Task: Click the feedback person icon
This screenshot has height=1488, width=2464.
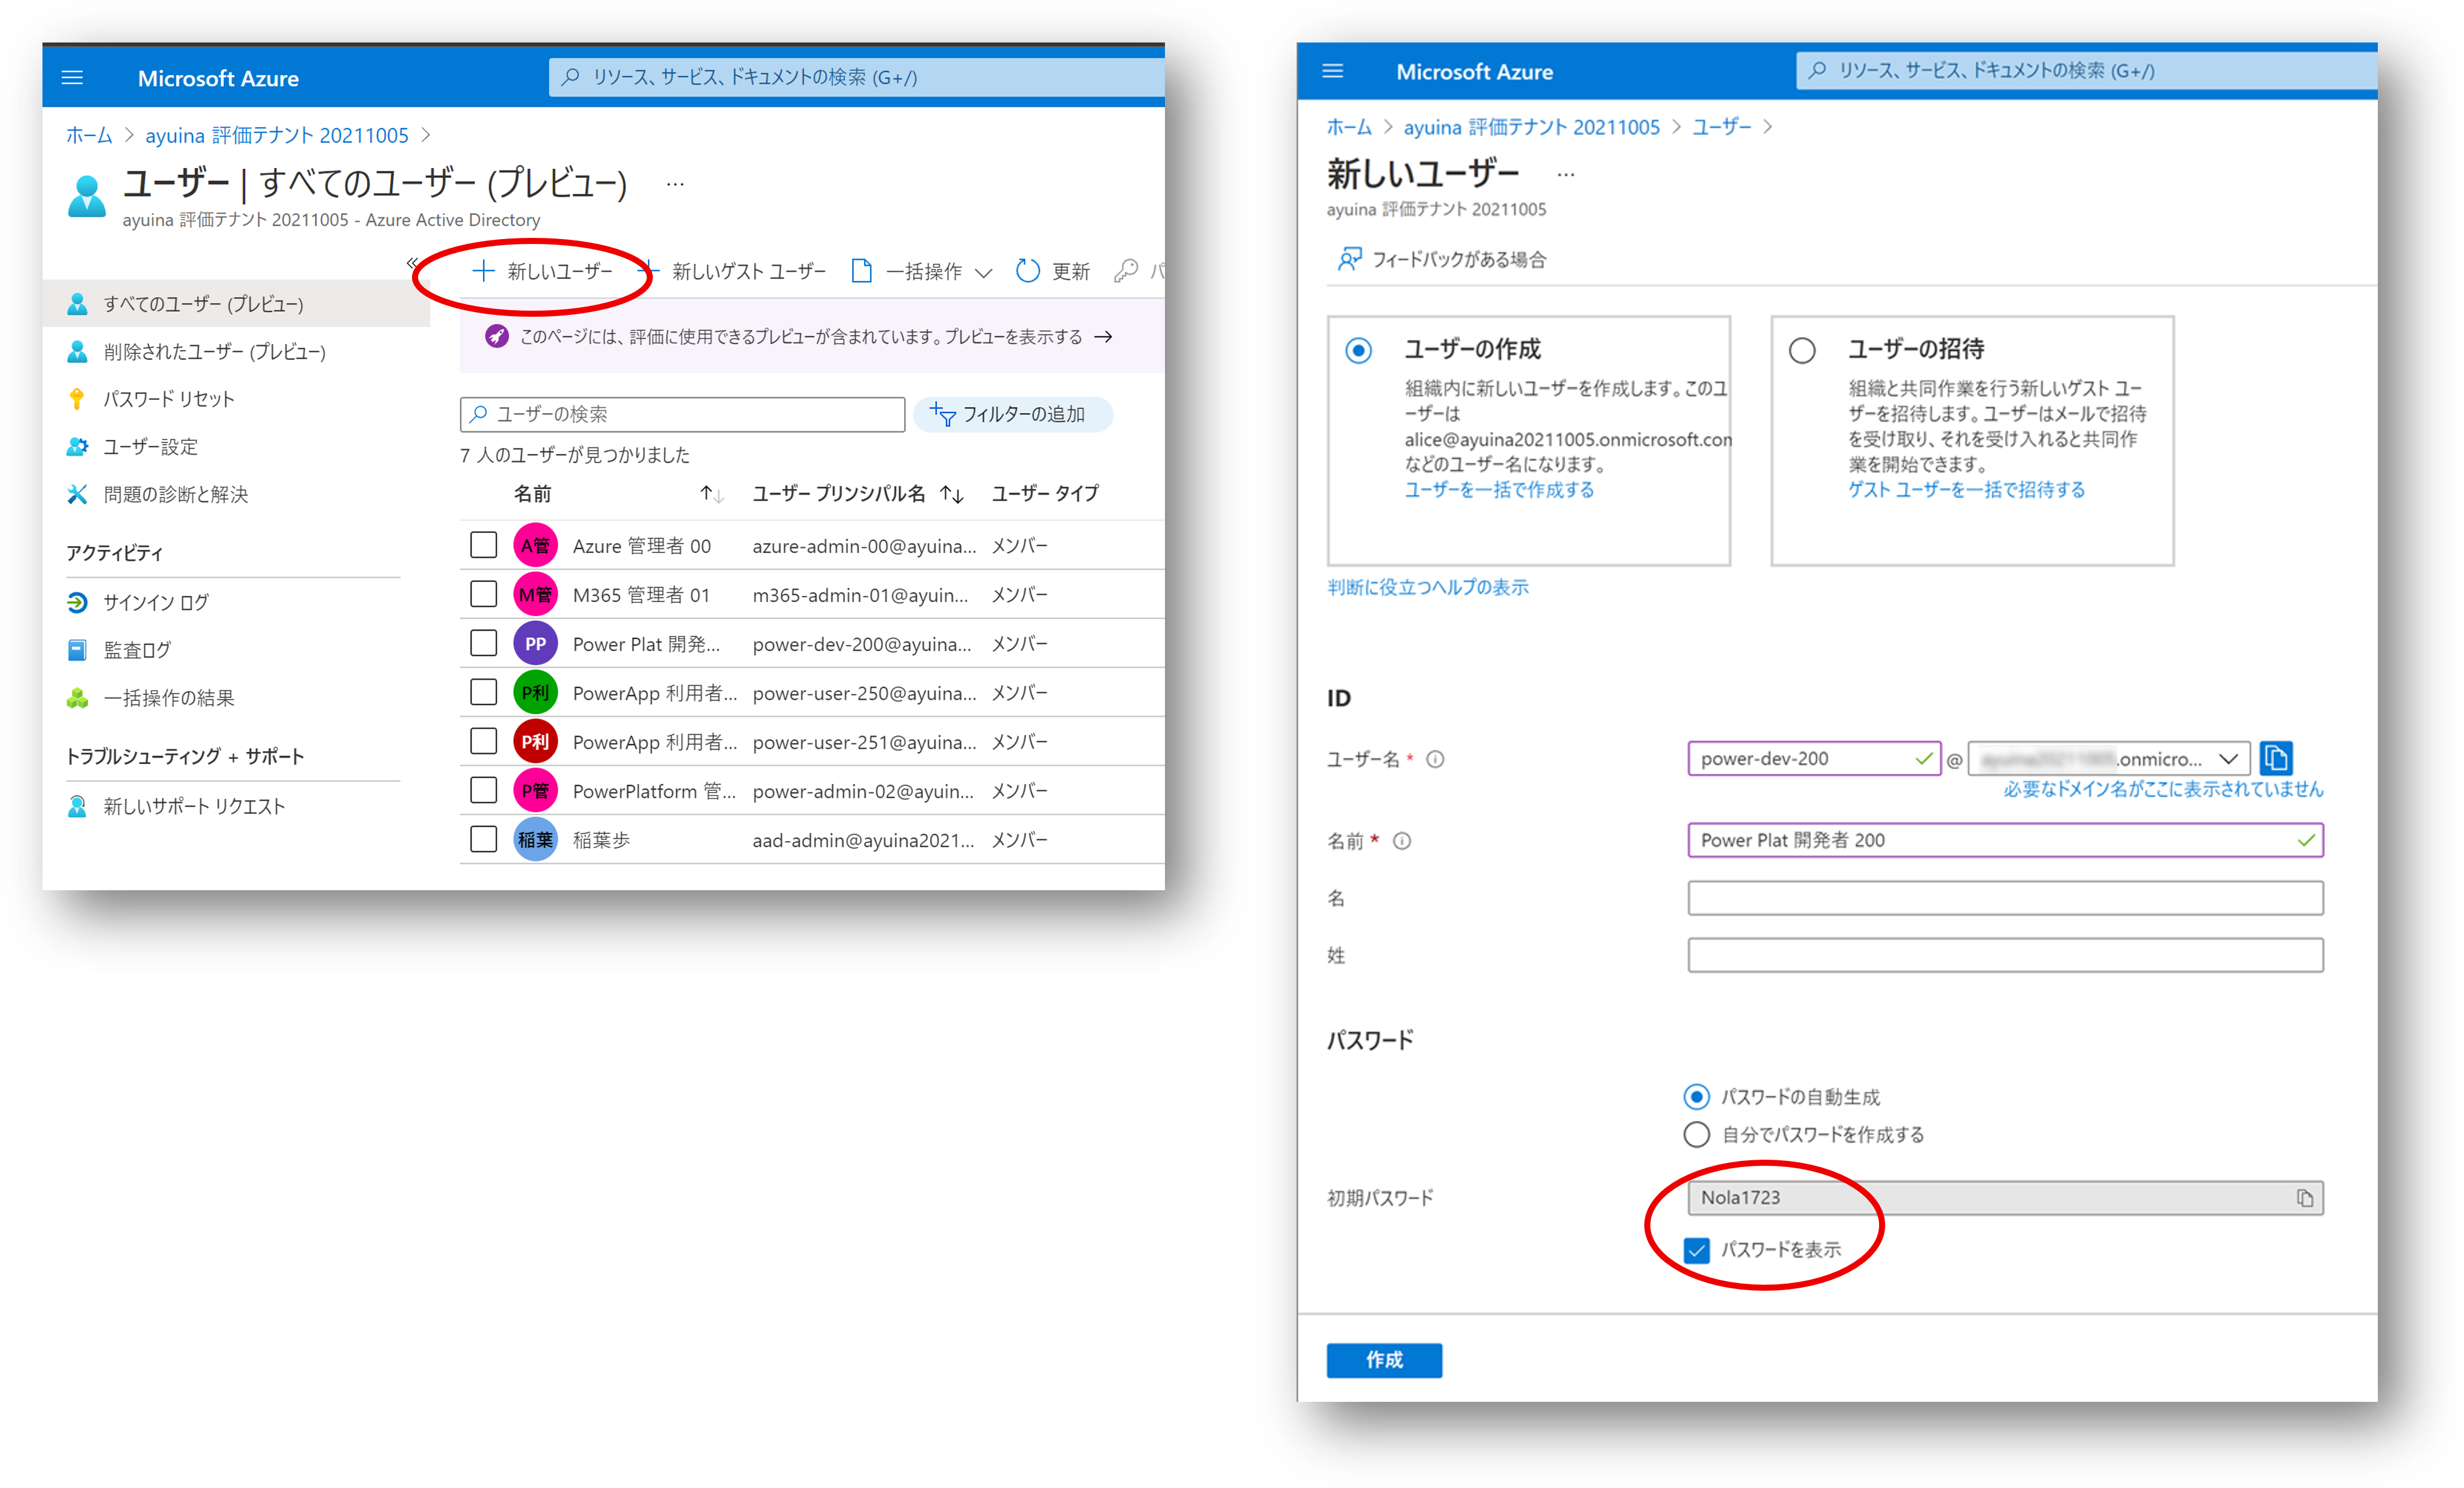Action: (x=1349, y=260)
